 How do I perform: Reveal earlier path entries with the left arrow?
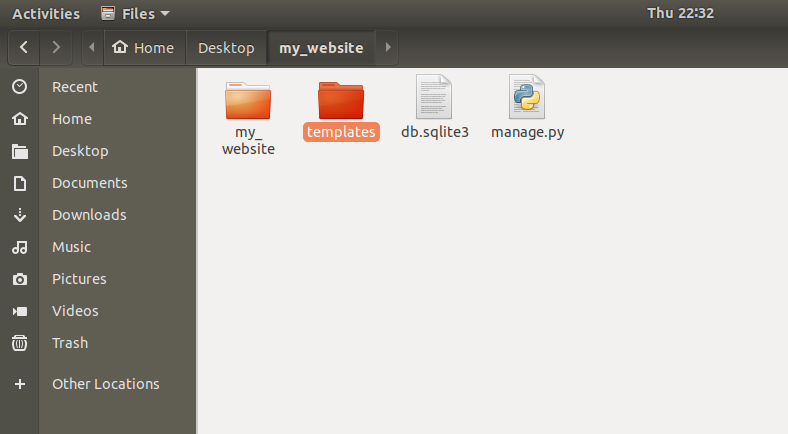point(92,47)
